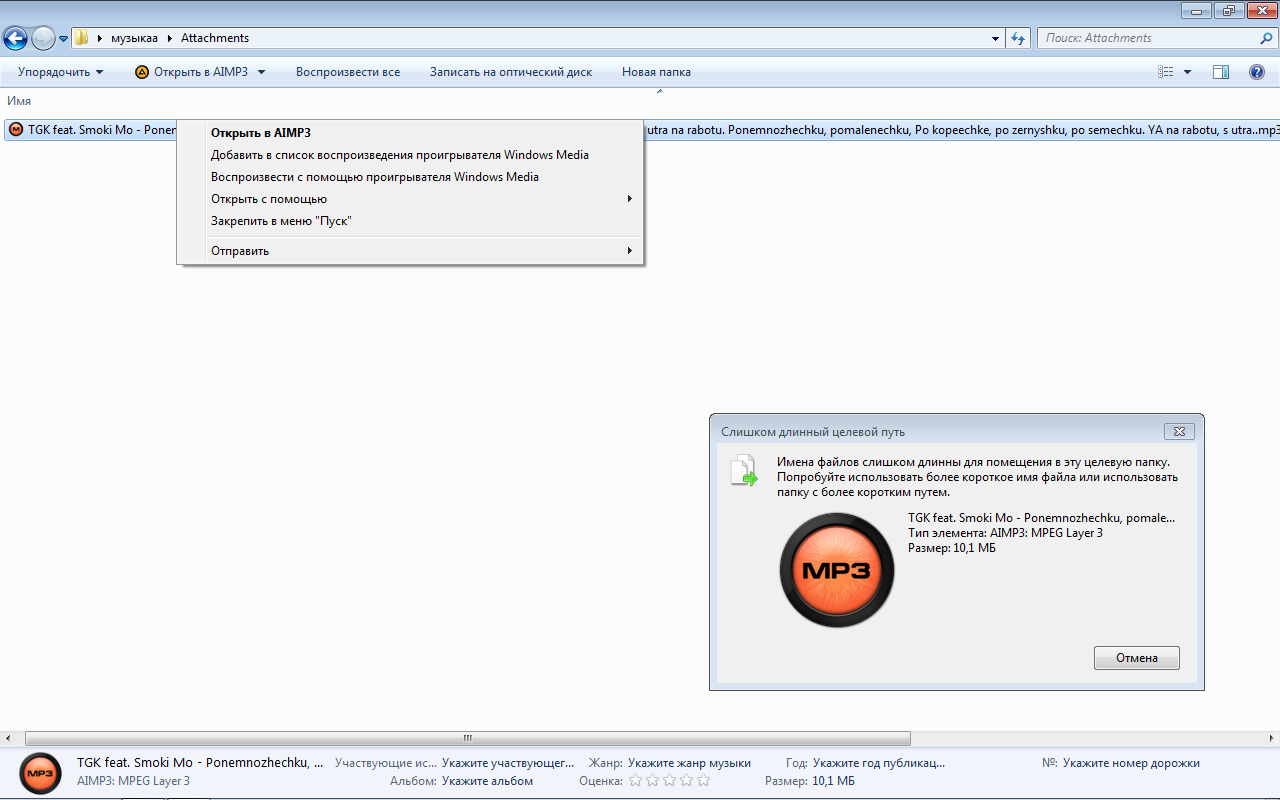
Task: Set rating to four stars in Оценка
Action: [x=686, y=781]
